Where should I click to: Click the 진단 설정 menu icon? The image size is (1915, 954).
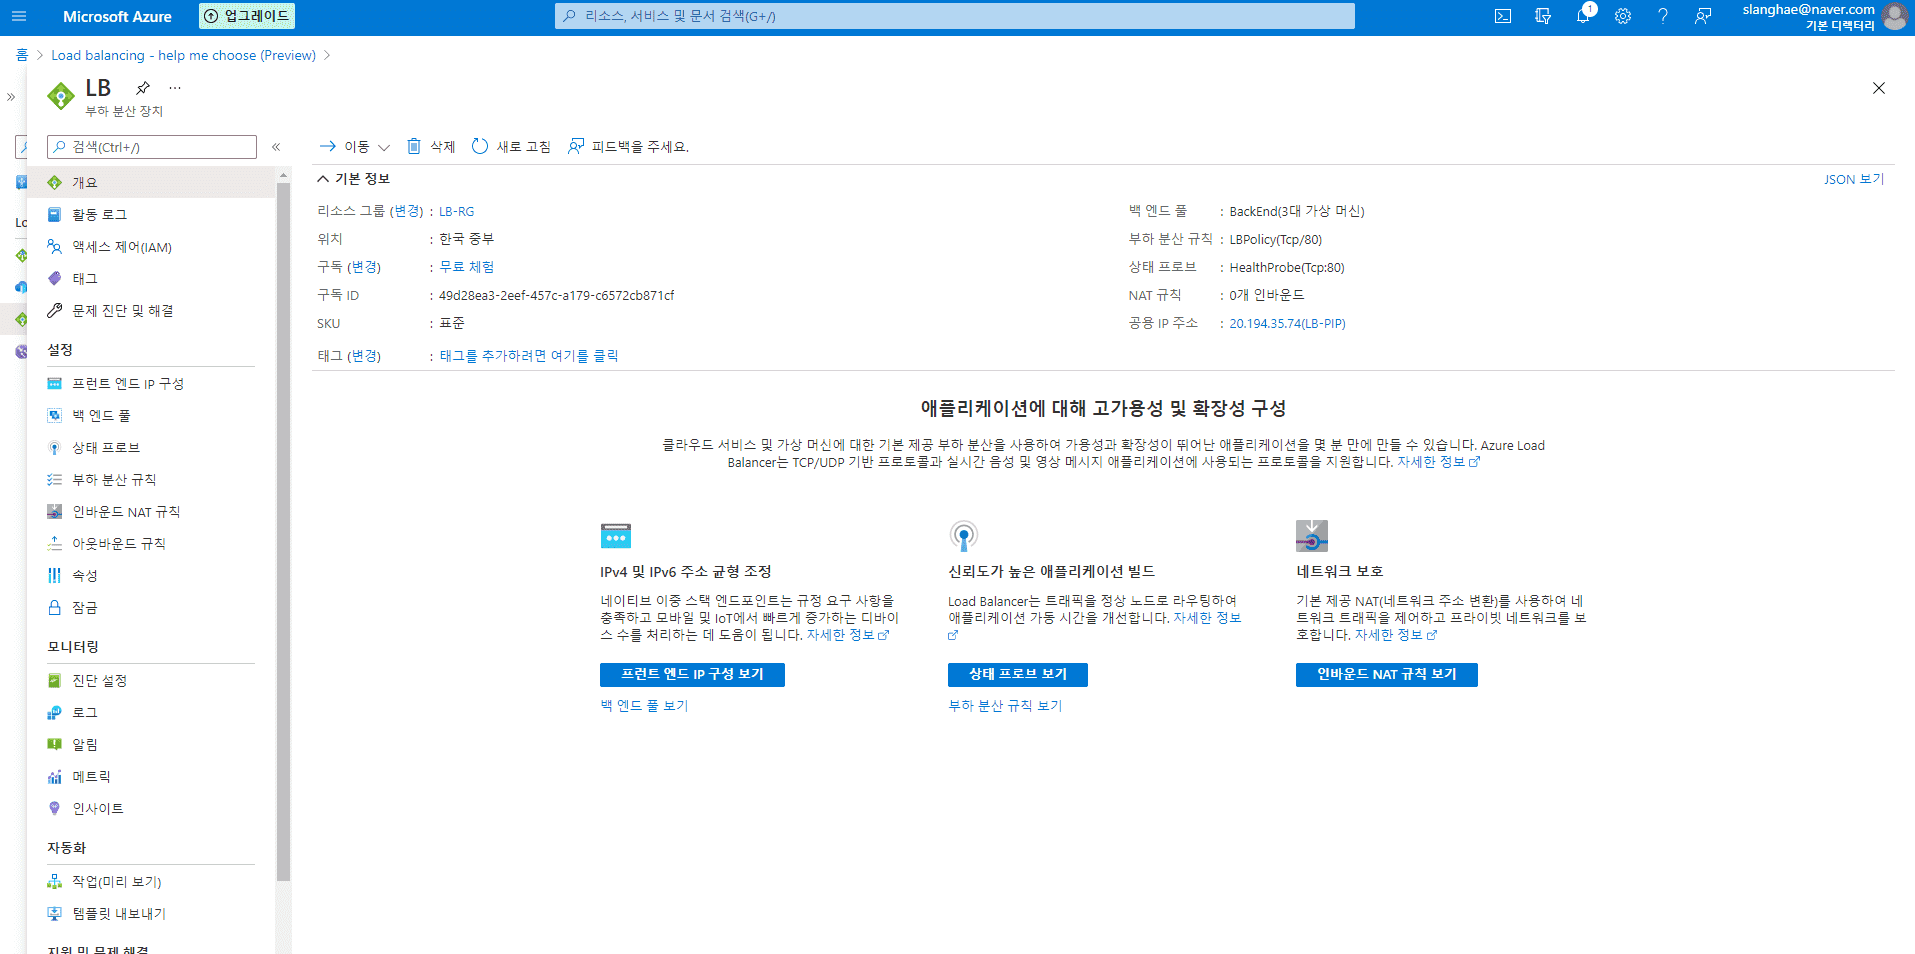pos(55,680)
